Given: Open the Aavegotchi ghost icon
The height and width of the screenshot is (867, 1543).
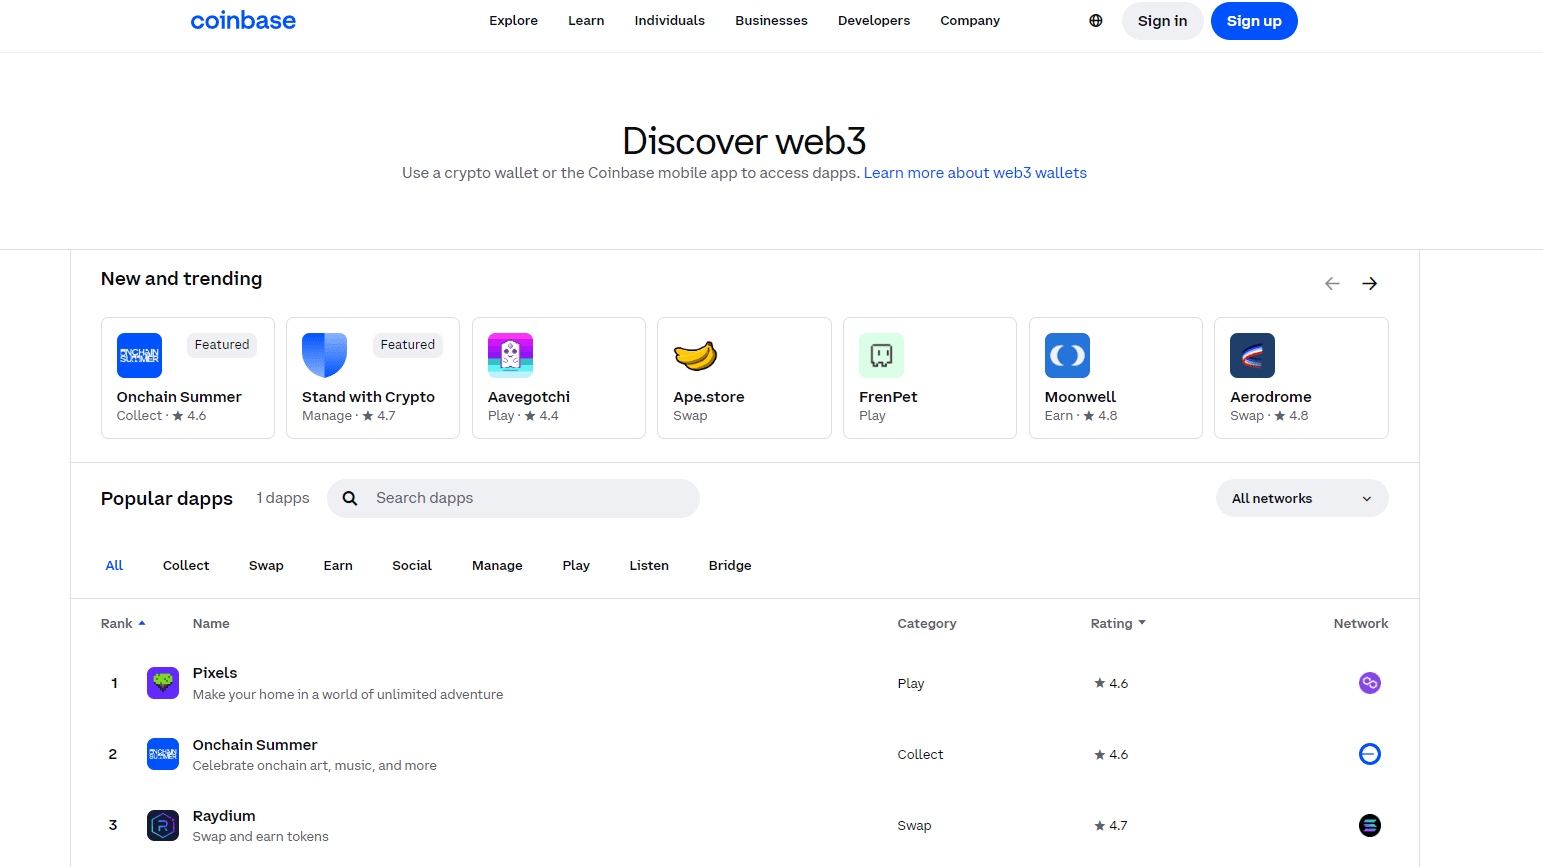Looking at the screenshot, I should (510, 356).
